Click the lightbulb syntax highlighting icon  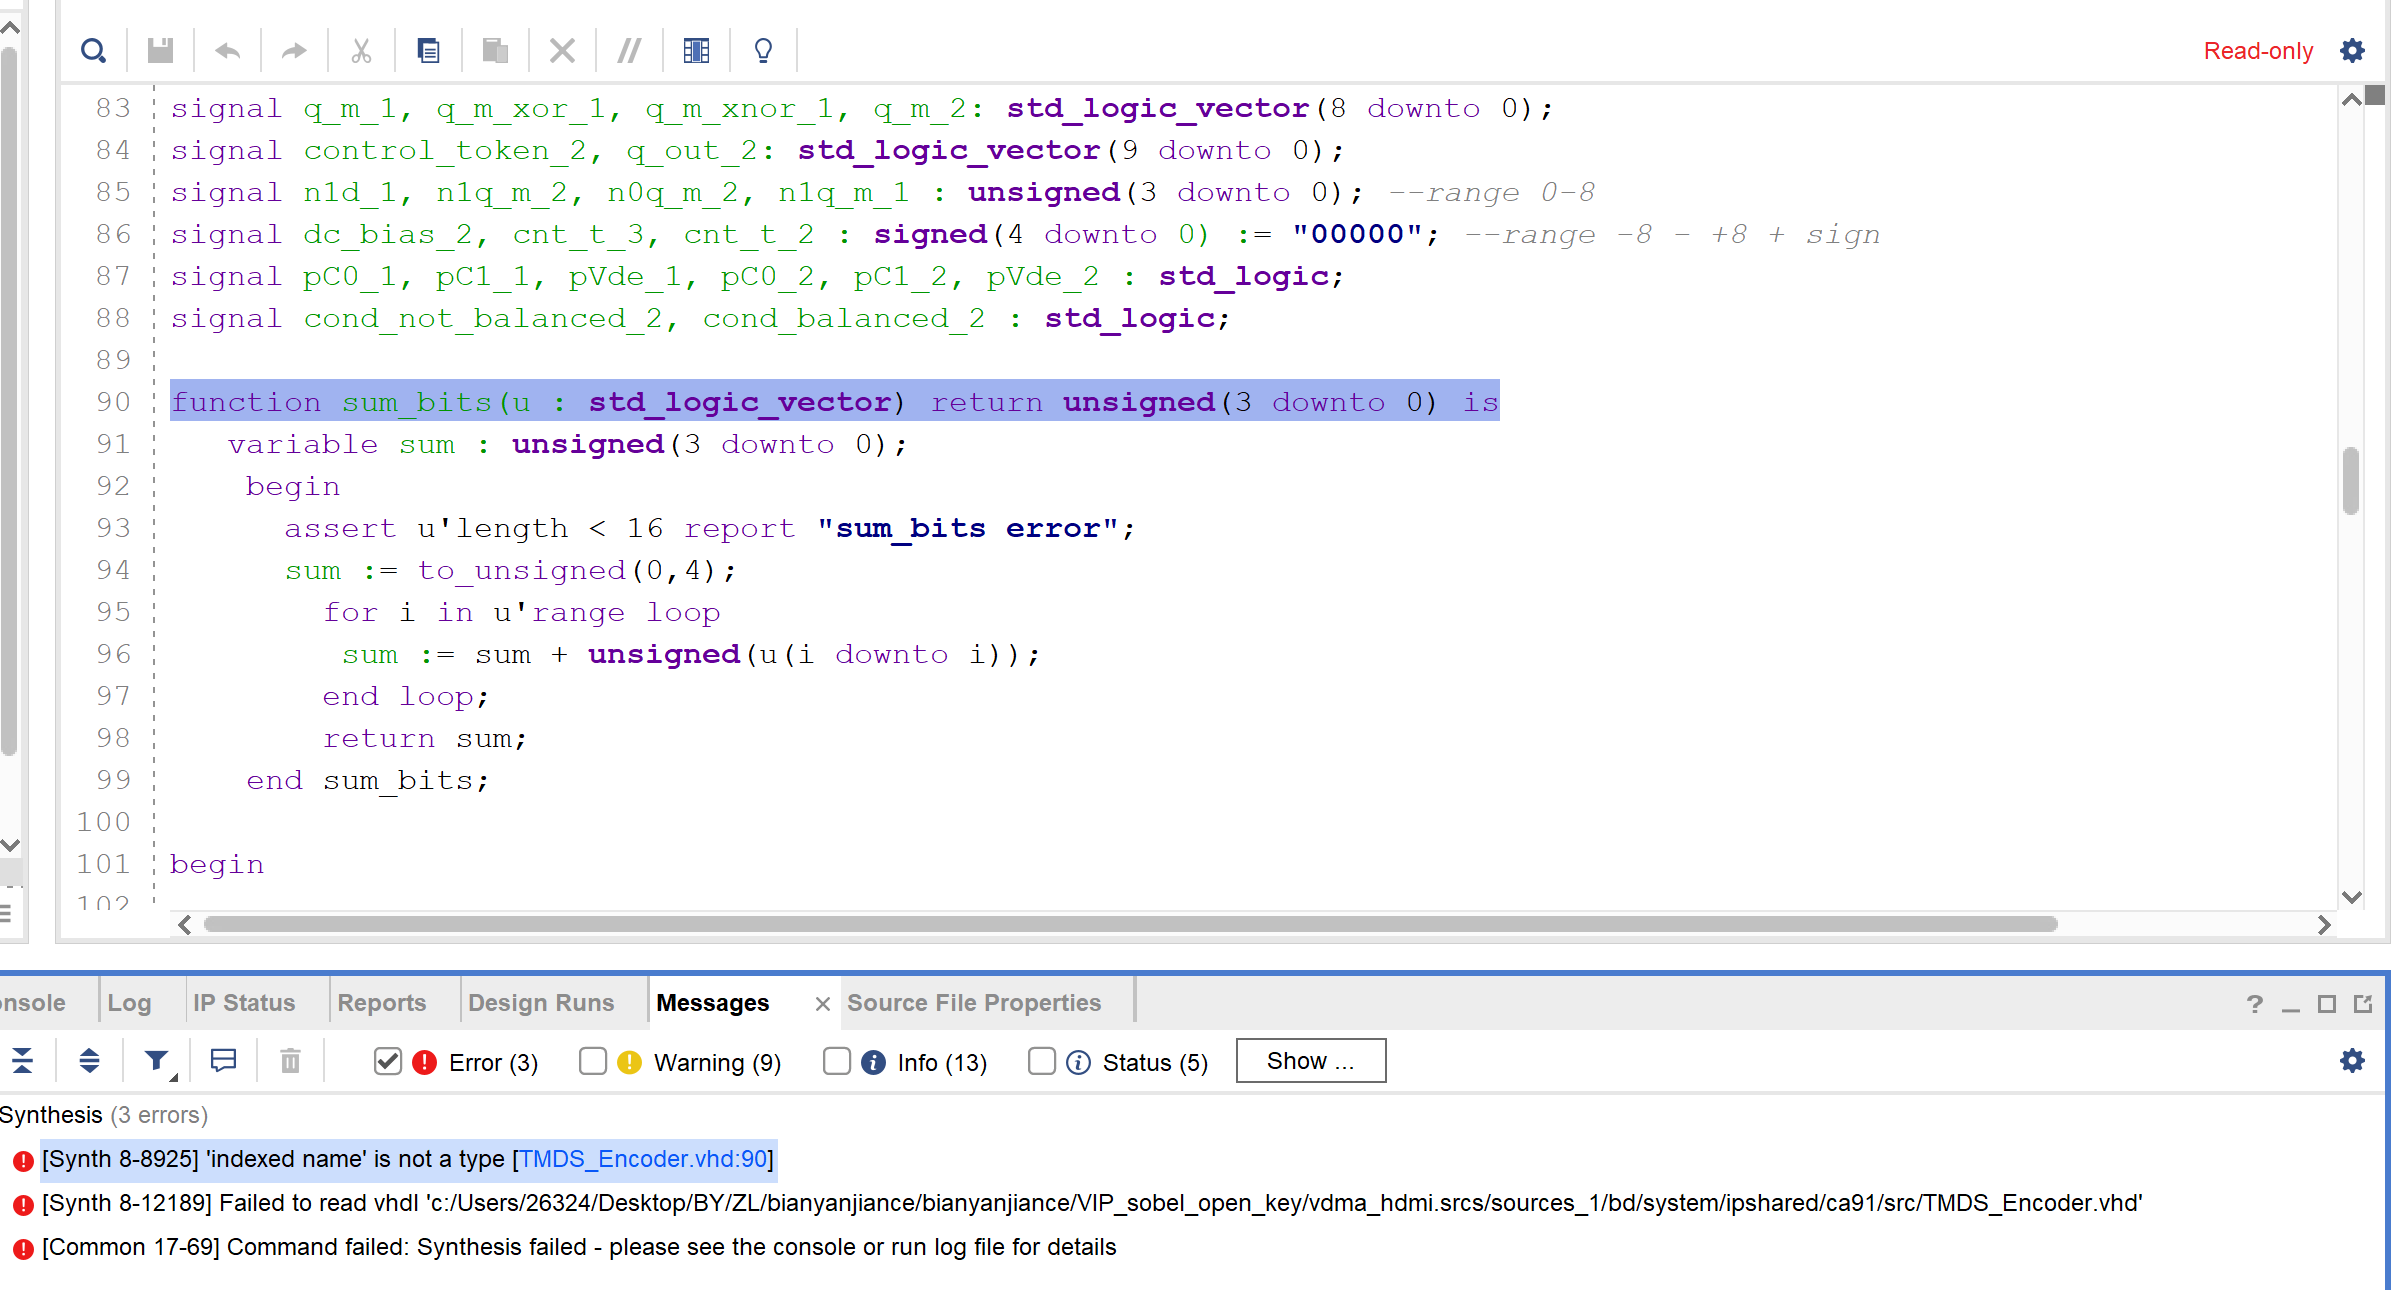pyautogui.click(x=762, y=50)
